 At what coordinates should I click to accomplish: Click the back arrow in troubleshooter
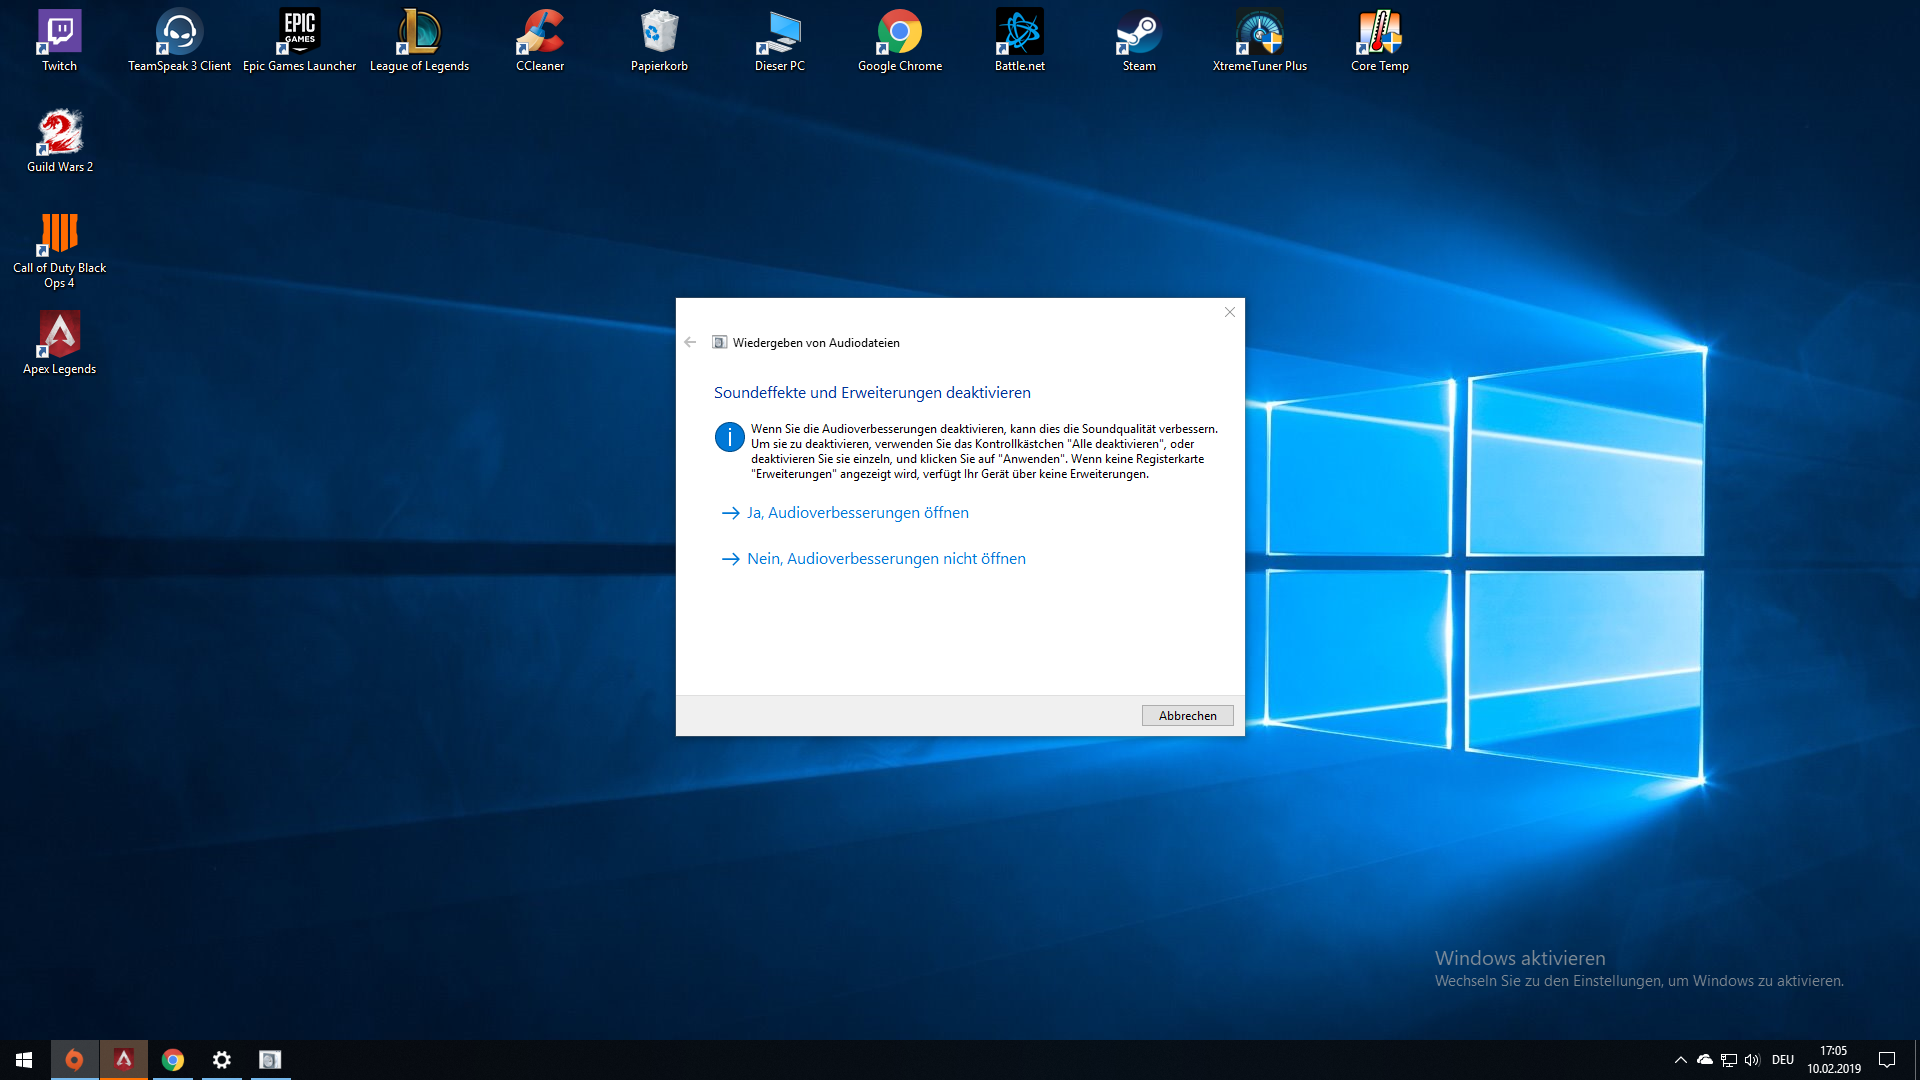(x=690, y=342)
